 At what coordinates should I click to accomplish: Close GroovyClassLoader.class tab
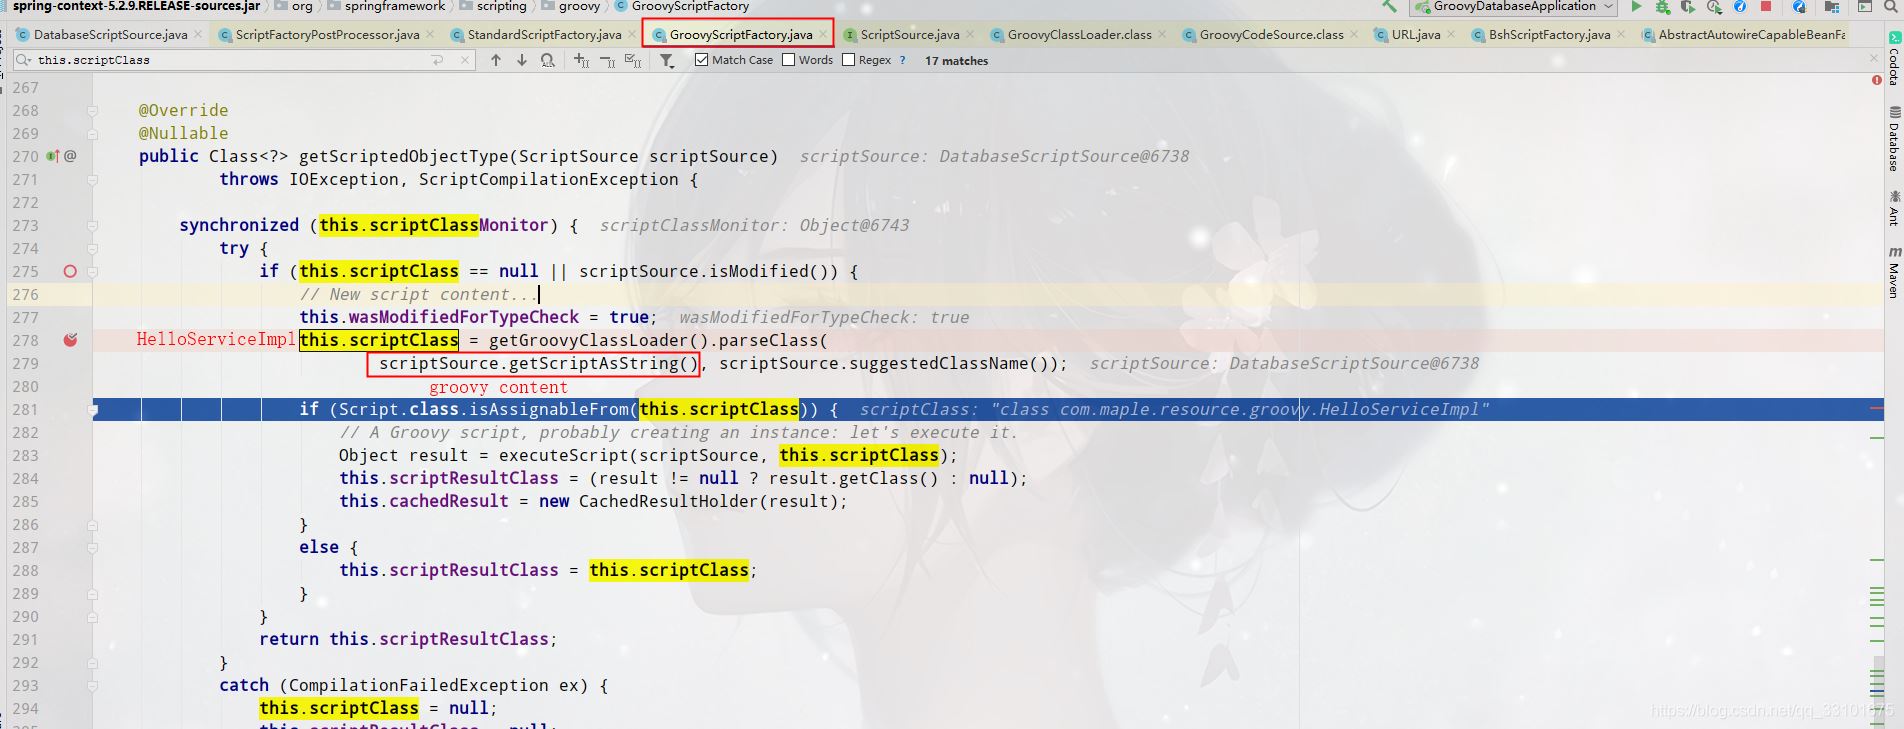pos(1162,34)
